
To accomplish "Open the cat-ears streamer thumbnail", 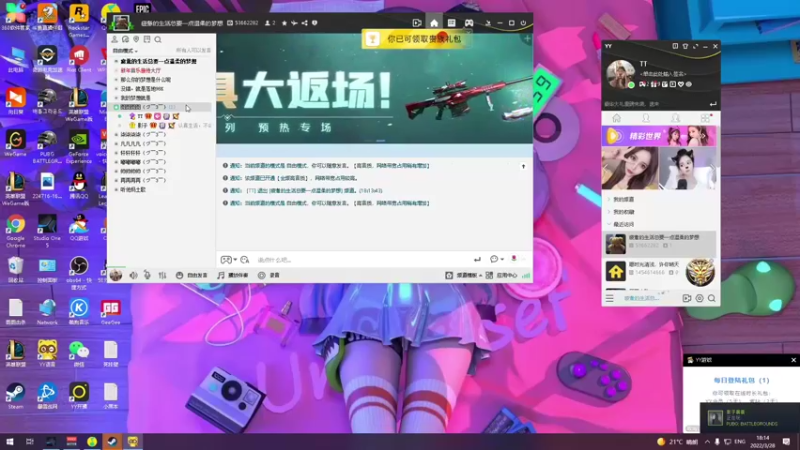I will click(688, 168).
